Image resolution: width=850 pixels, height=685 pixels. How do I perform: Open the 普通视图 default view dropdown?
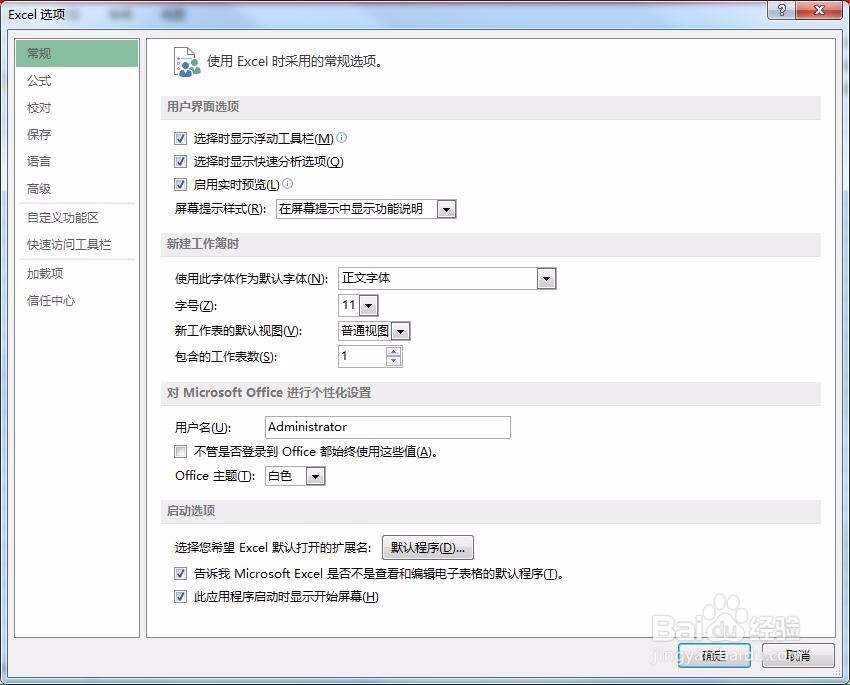coord(400,331)
